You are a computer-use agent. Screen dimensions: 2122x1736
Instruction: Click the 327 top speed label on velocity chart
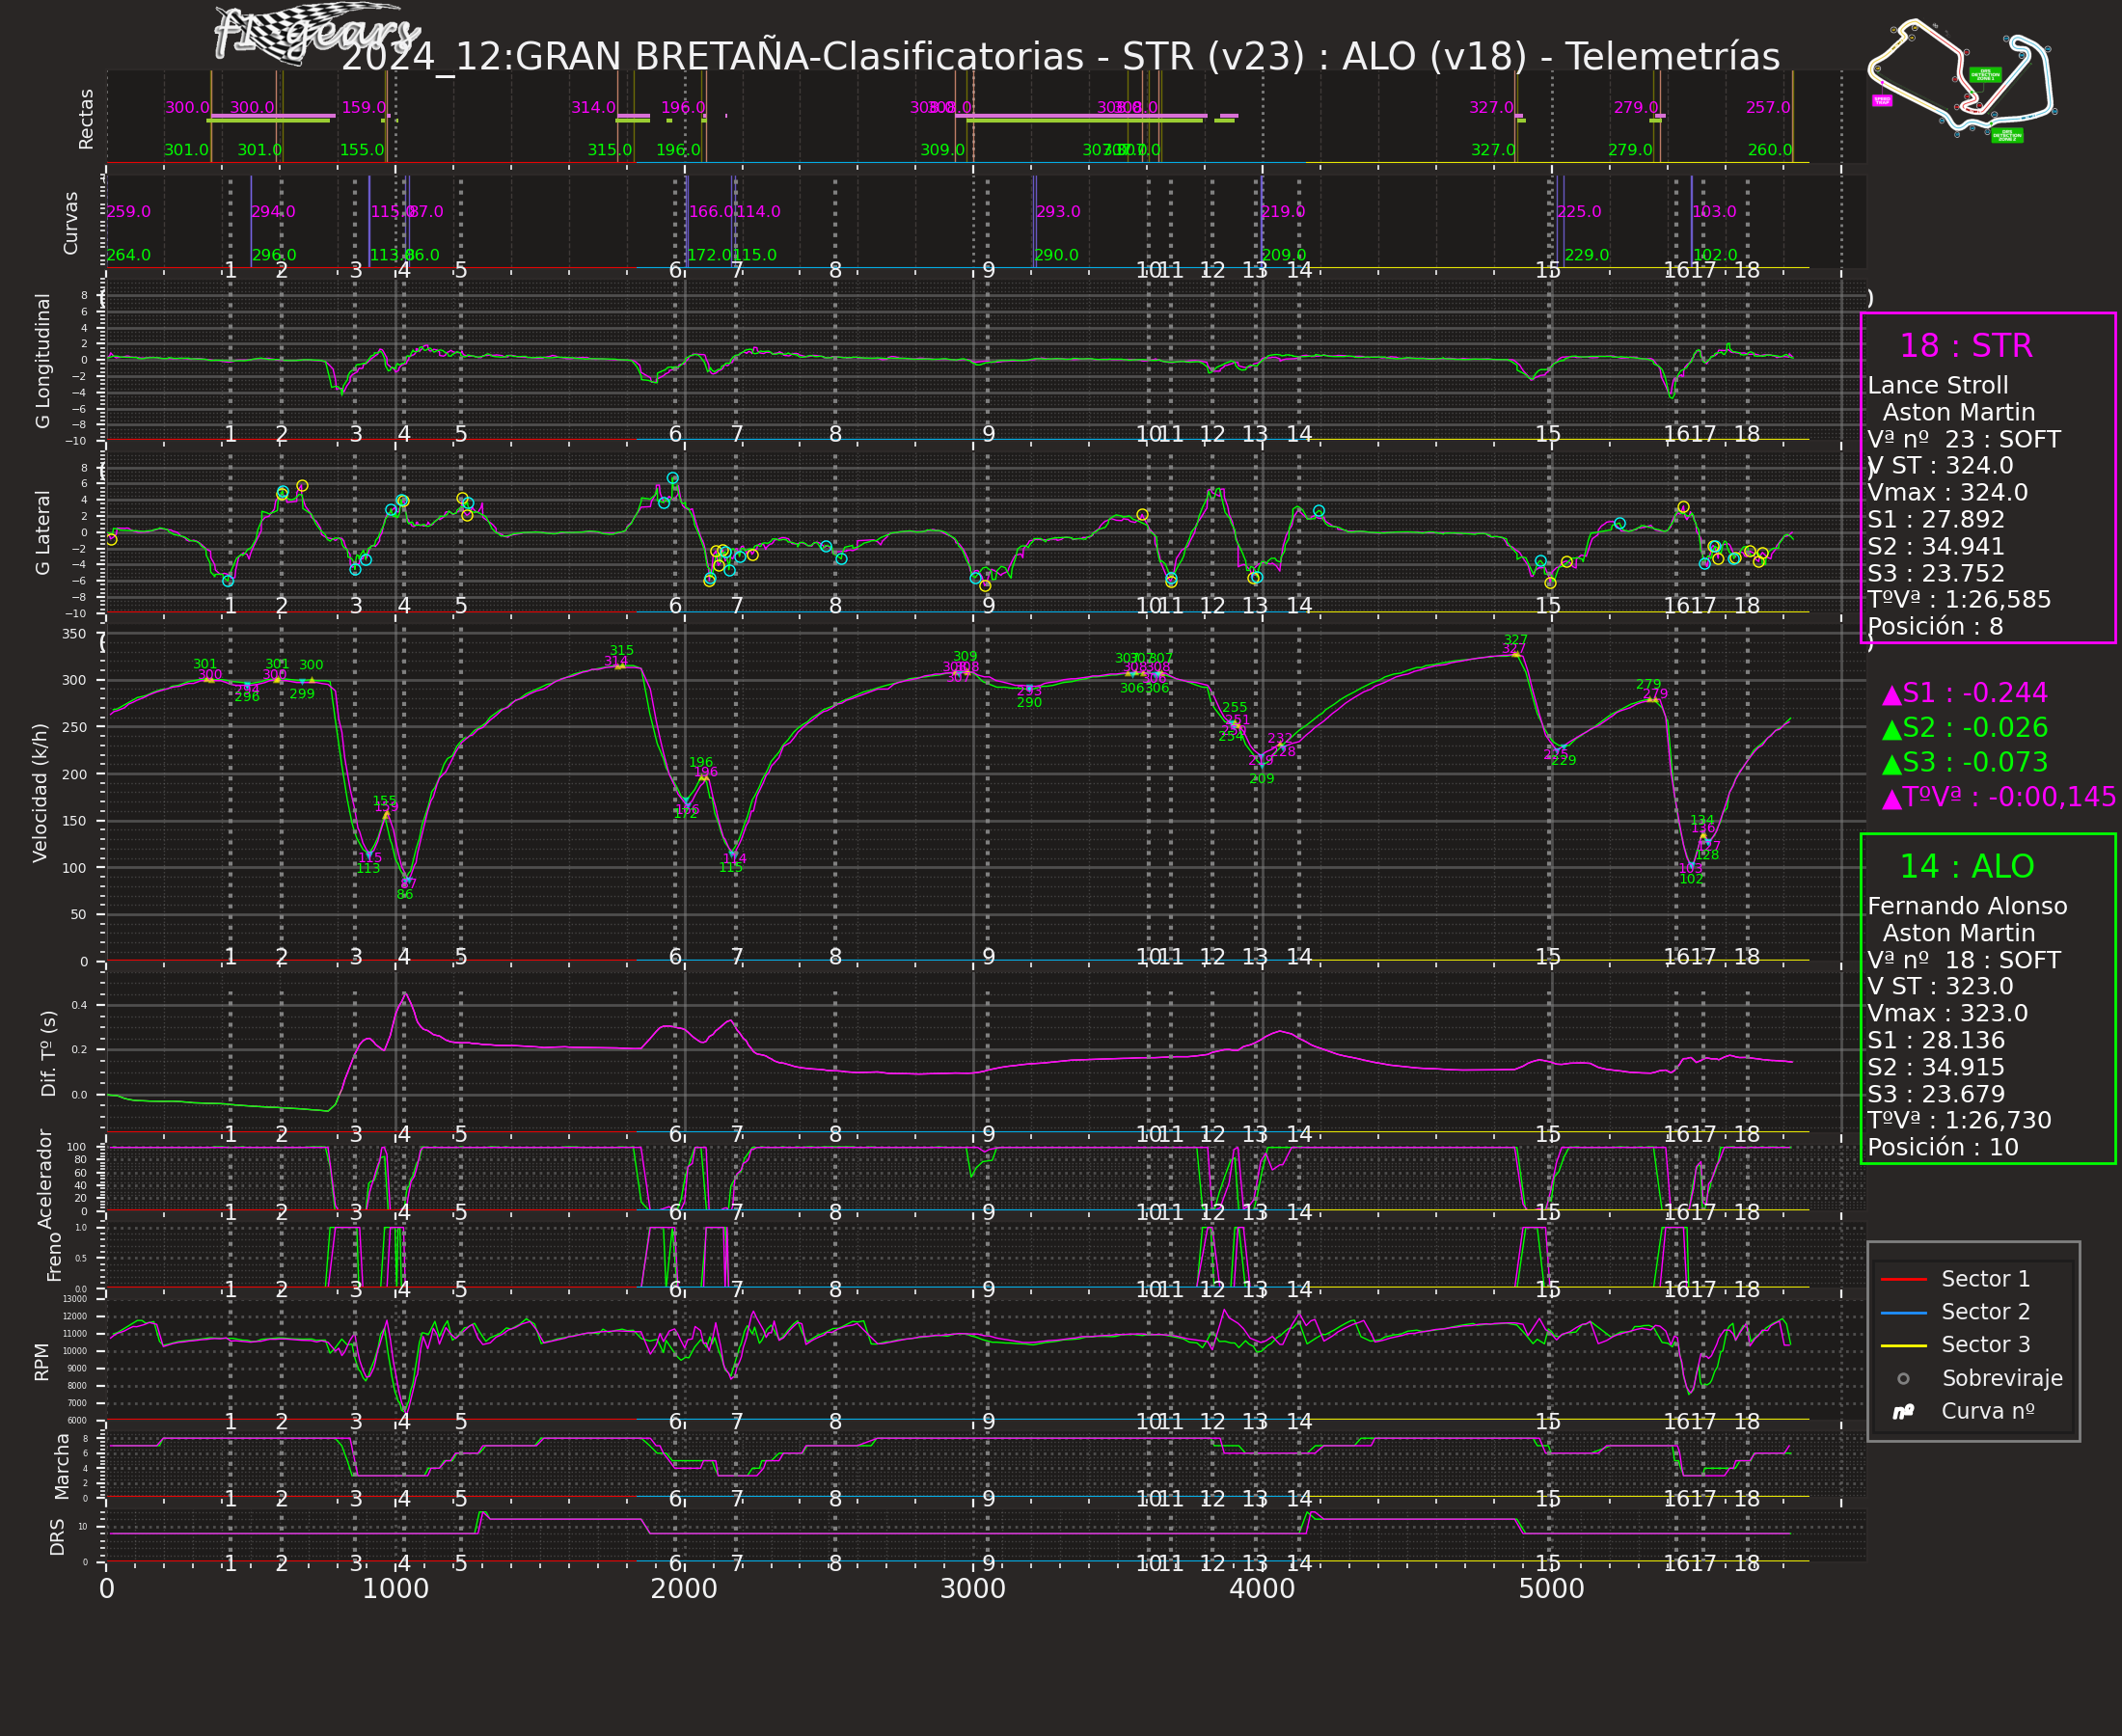(x=1515, y=640)
